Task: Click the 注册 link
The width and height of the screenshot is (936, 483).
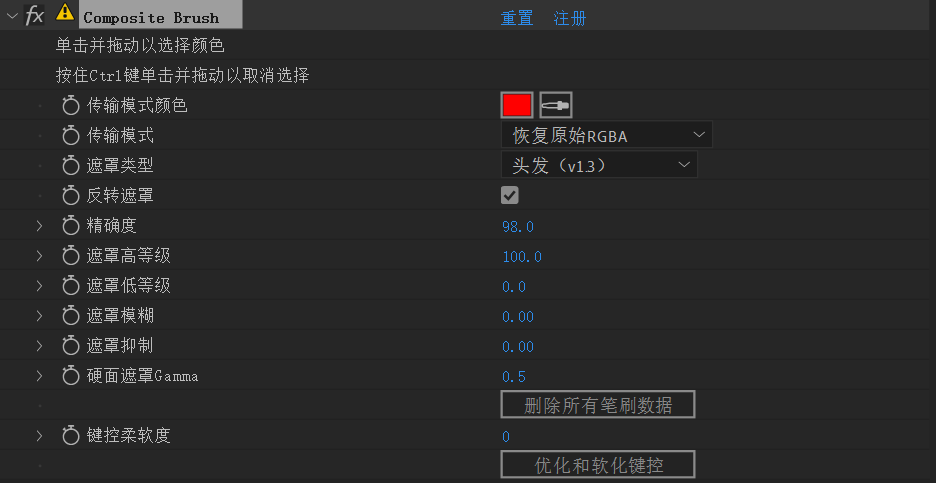Action: point(570,19)
